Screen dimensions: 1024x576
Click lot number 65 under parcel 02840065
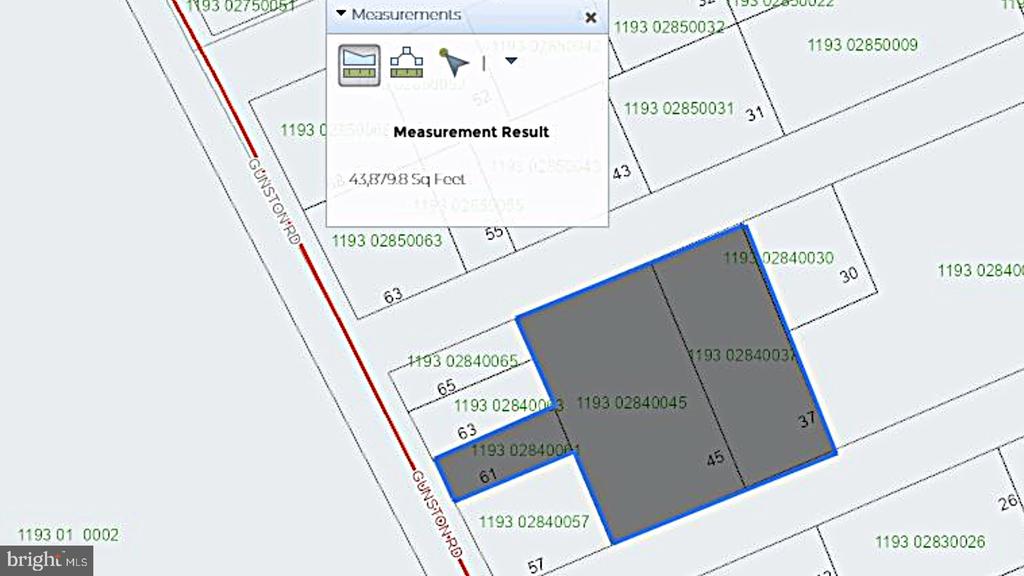[446, 388]
